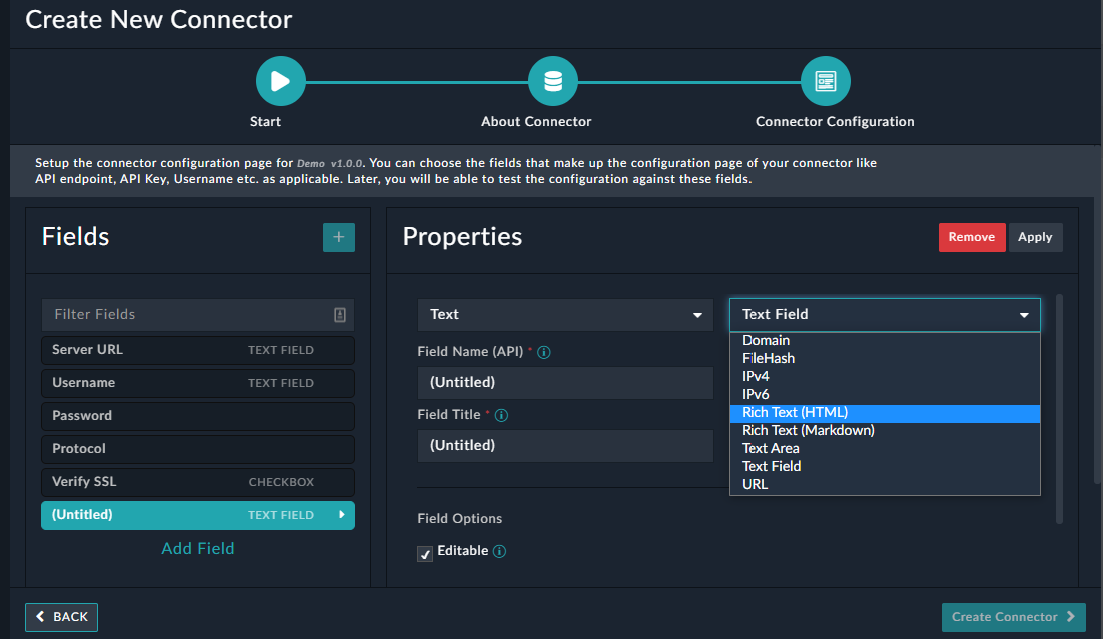The image size is (1103, 639).
Task: Uncheck the Editable checkbox
Action: (425, 551)
